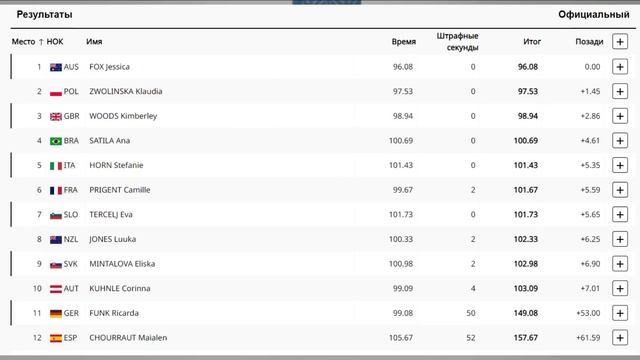
Task: Click the Italy flag icon
Action: click(56, 166)
